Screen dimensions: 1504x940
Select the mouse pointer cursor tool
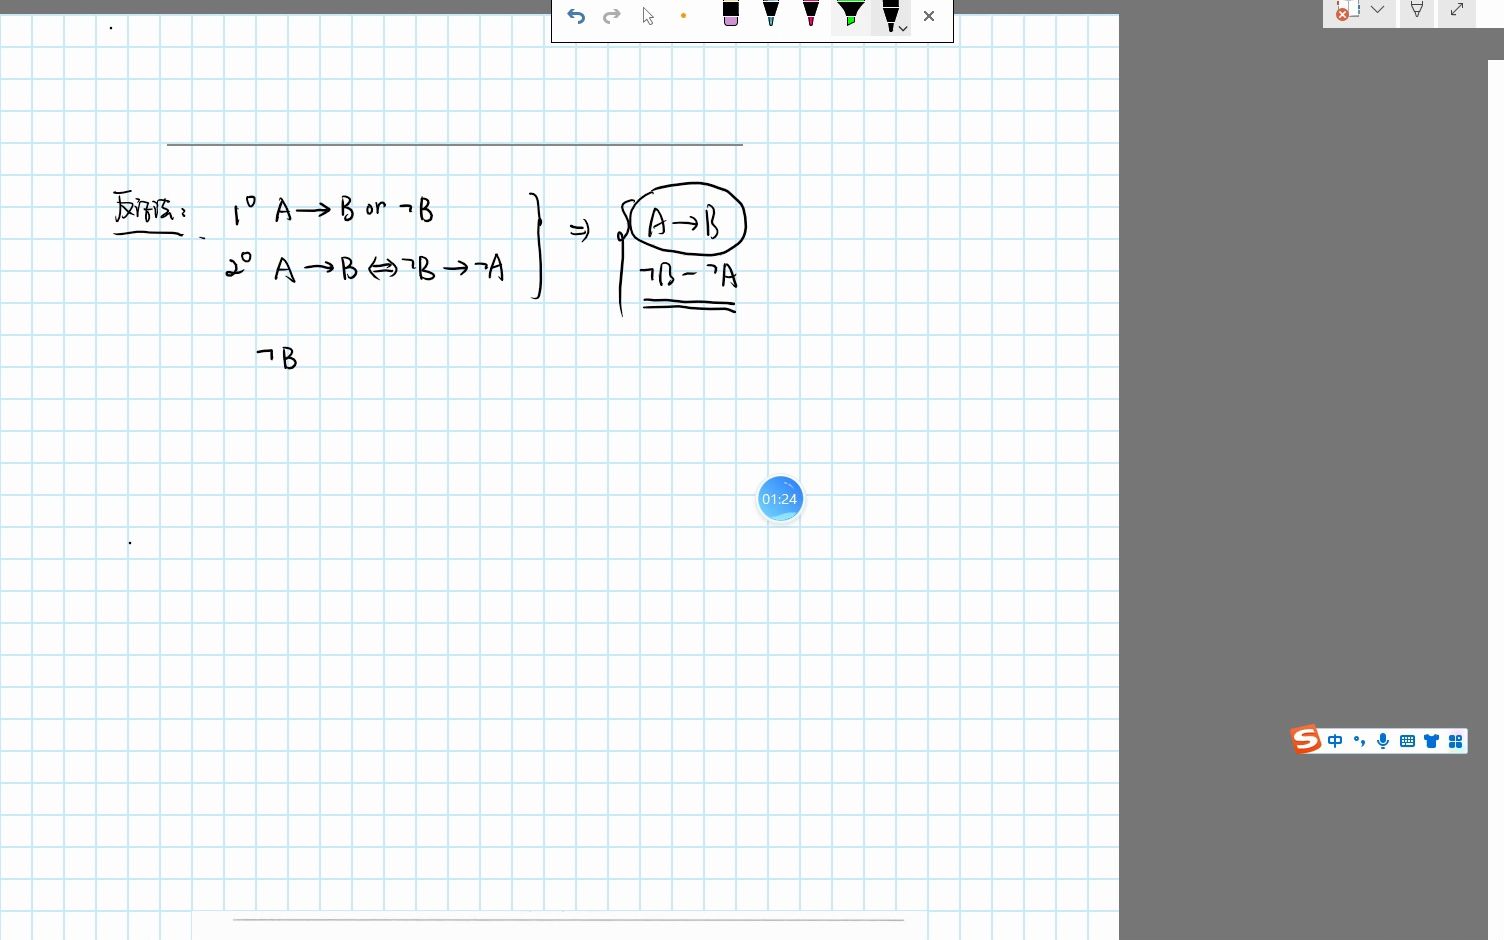pos(648,16)
